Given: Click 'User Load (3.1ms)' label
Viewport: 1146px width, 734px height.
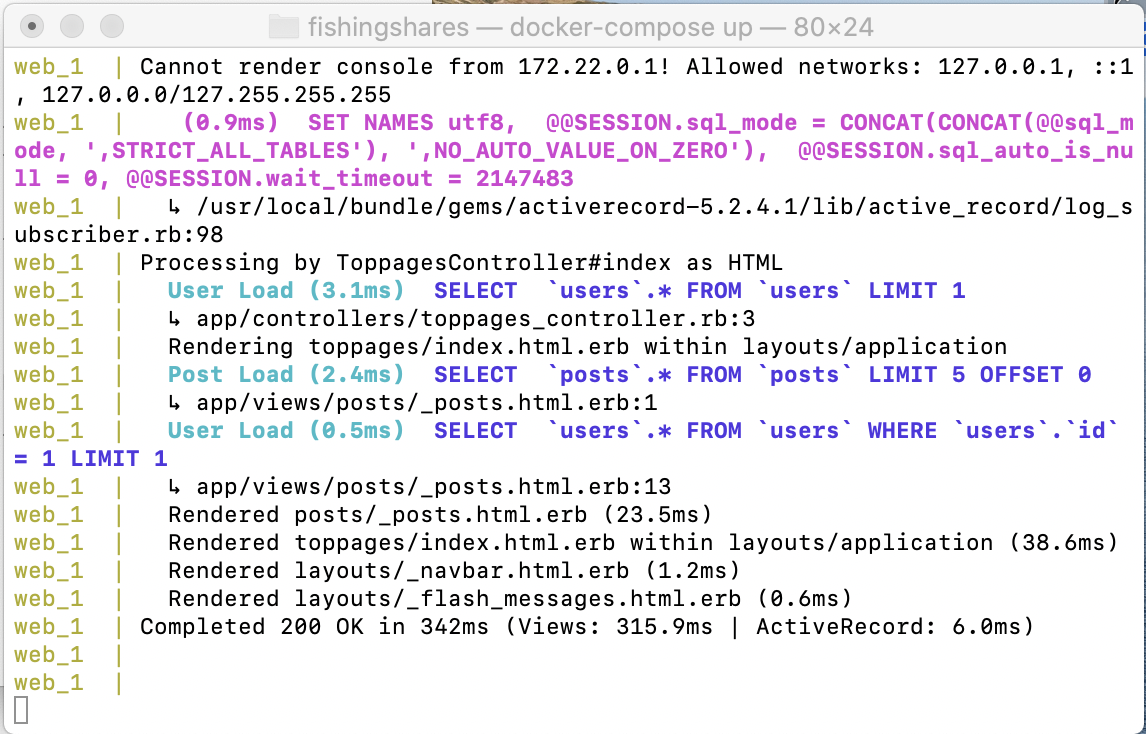Looking at the screenshot, I should click(286, 290).
